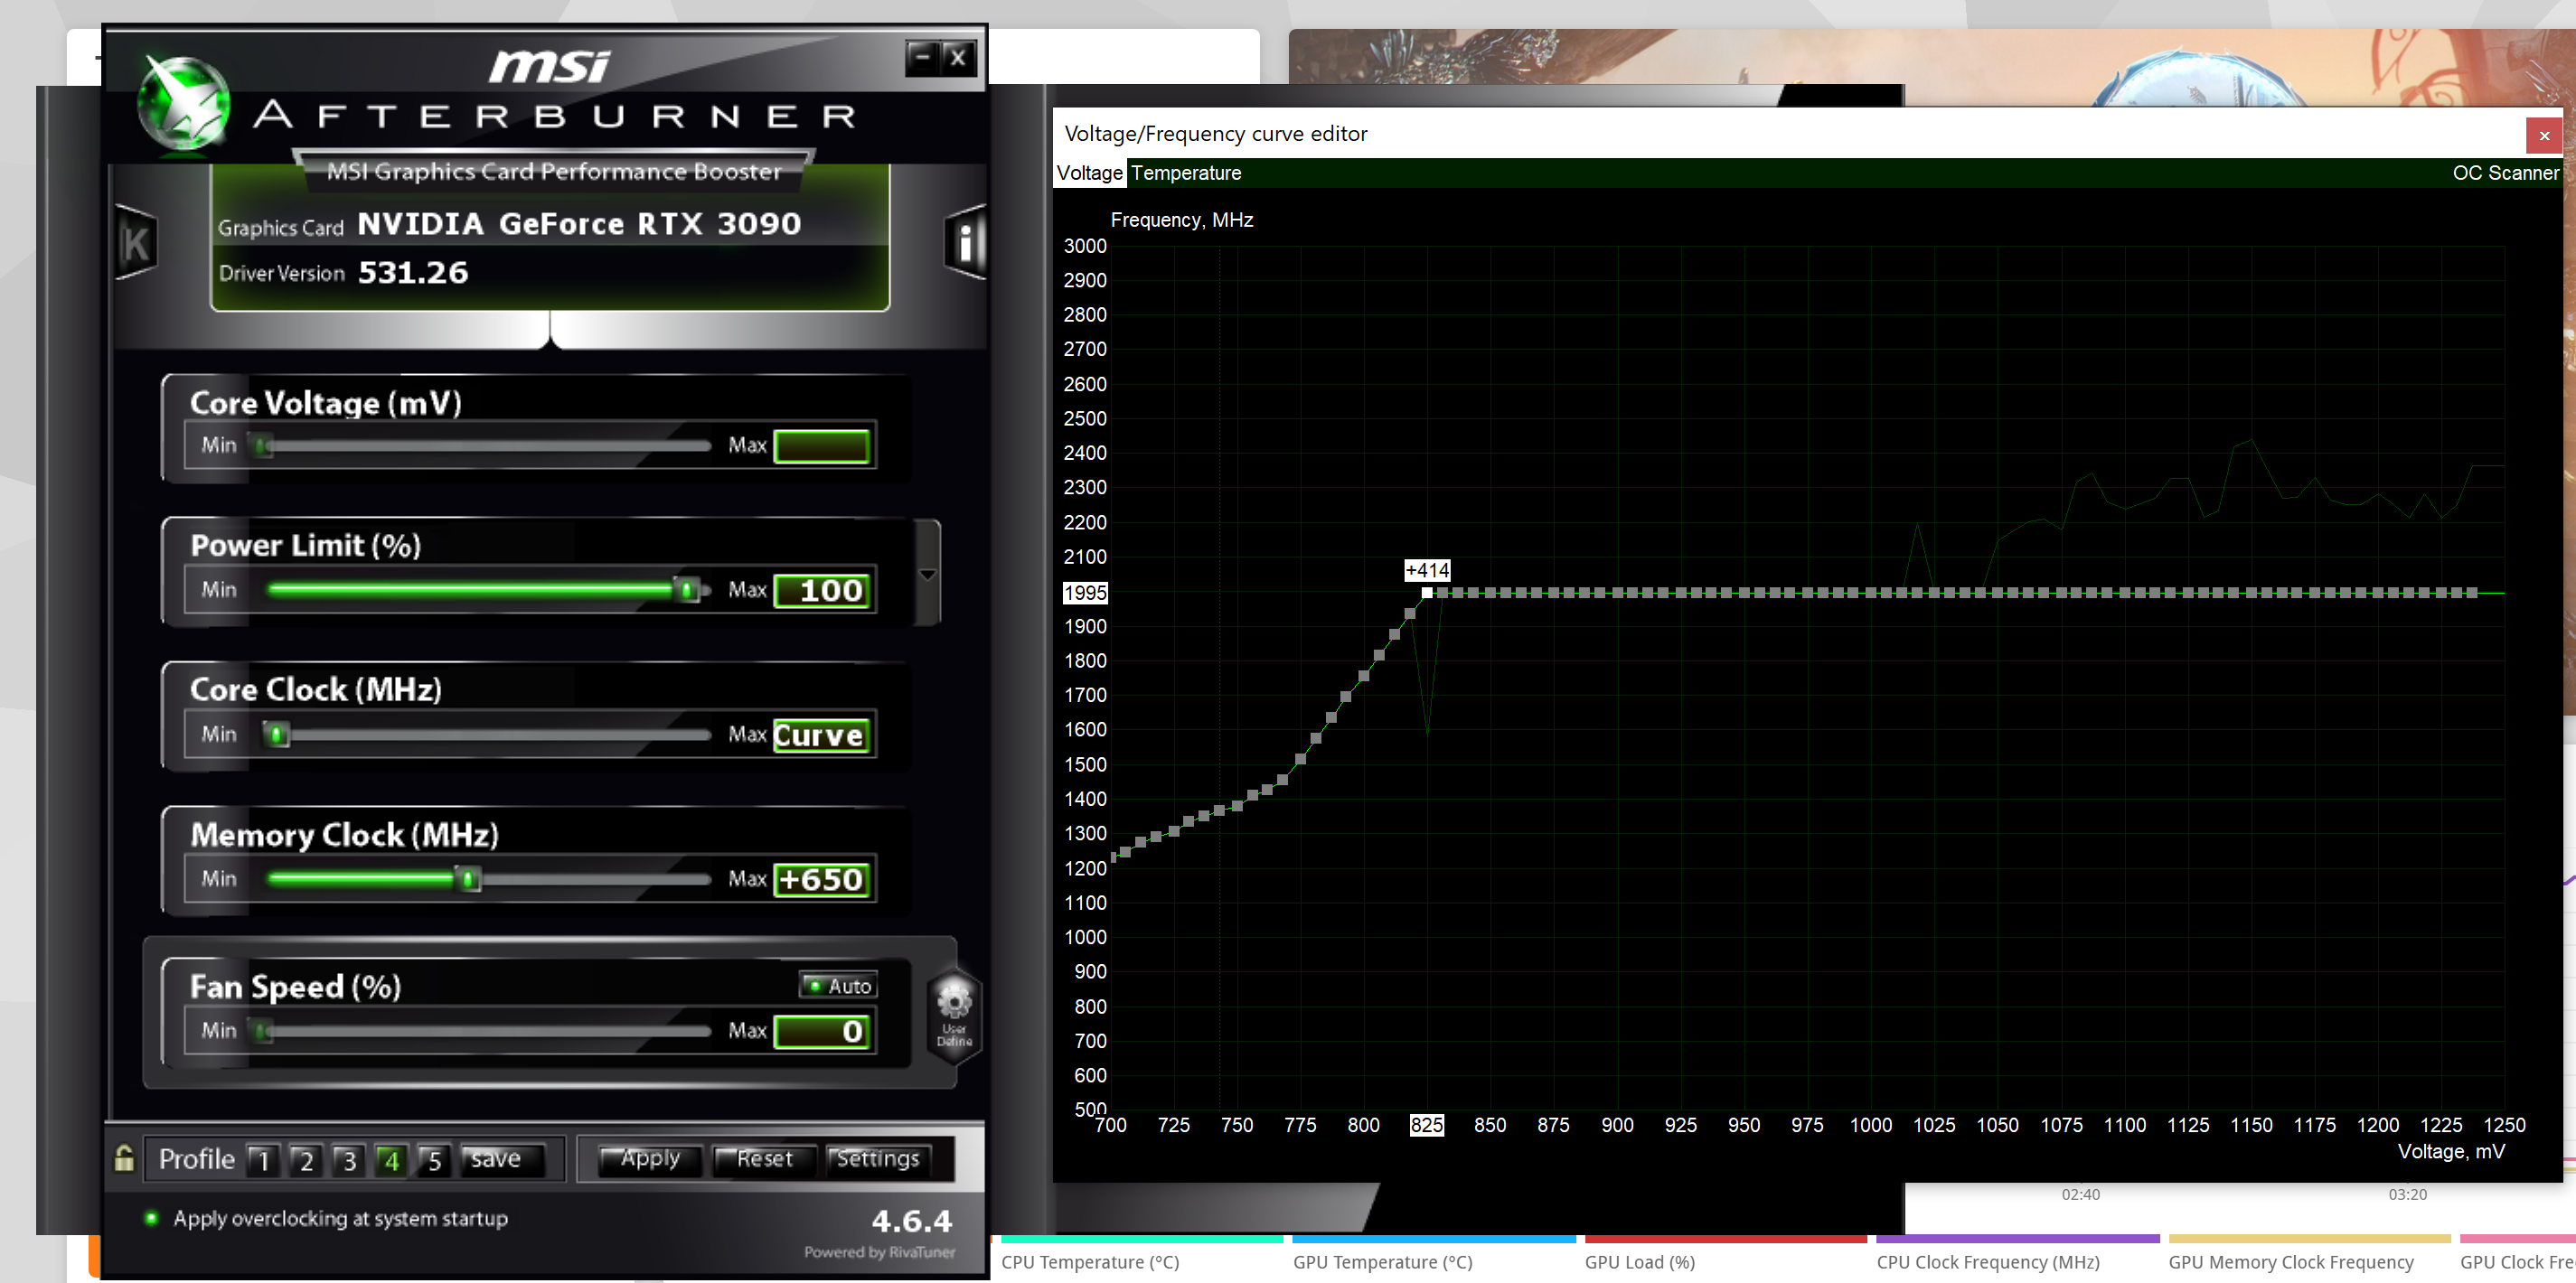This screenshot has height=1283, width=2576.
Task: Open the information i icon
Action: tap(965, 243)
